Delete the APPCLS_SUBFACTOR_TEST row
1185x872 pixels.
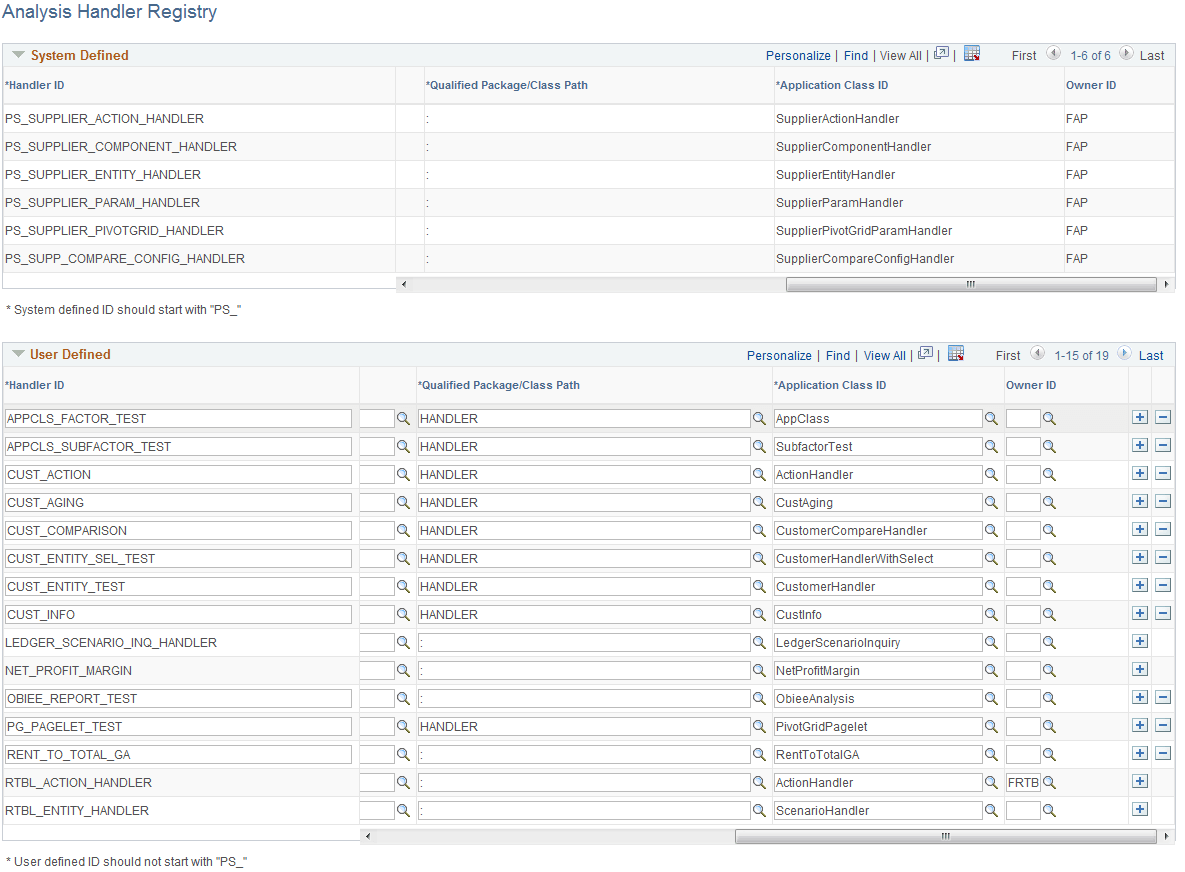[1163, 445]
